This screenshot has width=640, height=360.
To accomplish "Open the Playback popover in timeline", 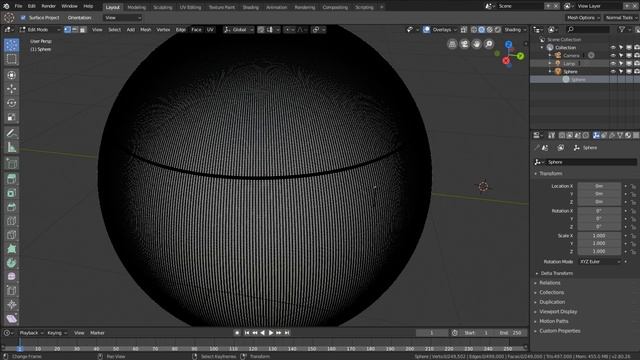I will [x=31, y=333].
